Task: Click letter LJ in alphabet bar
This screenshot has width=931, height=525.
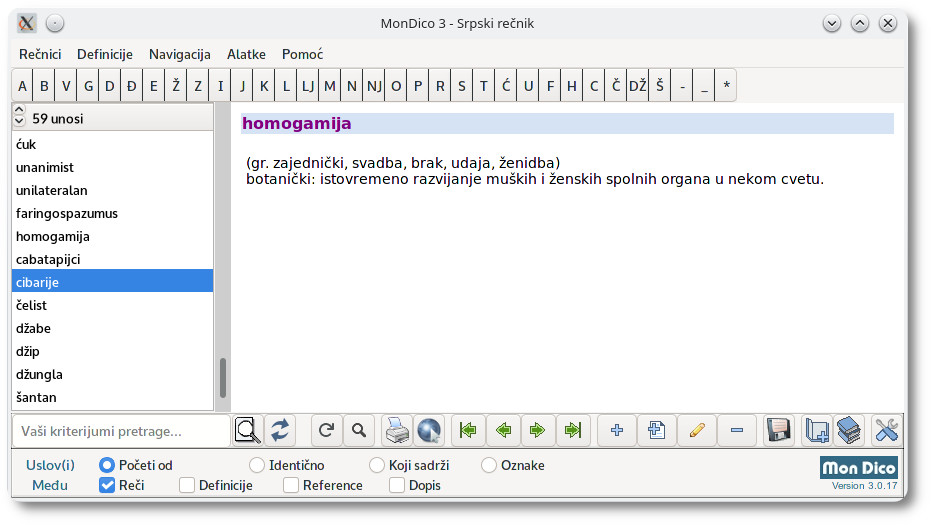Action: coord(308,86)
